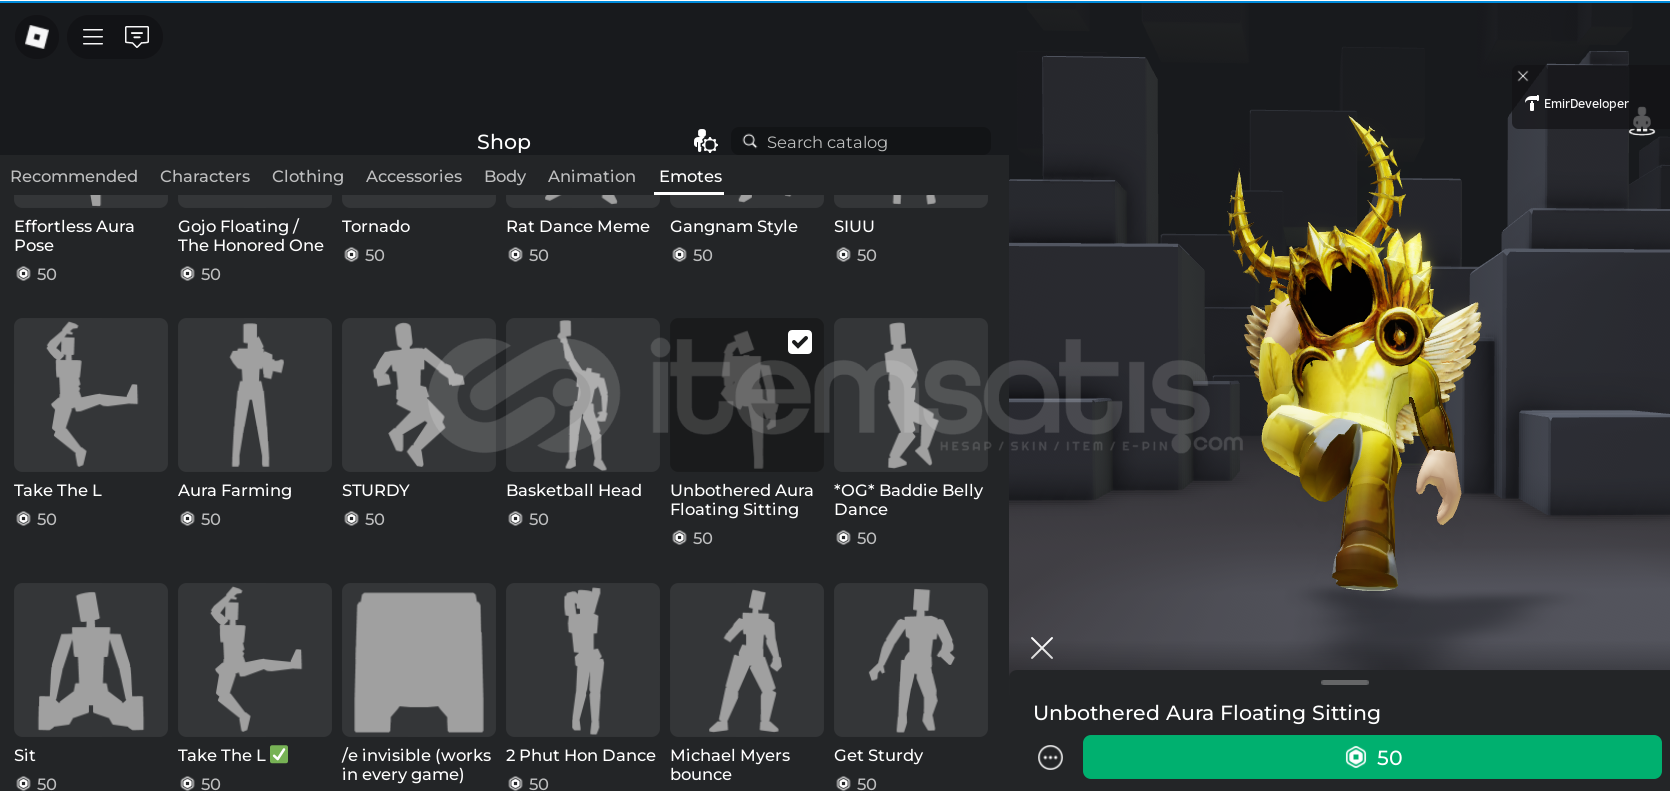Select the *OG* Baddie Belly Dance thumbnail
The width and height of the screenshot is (1670, 791).
(911, 395)
